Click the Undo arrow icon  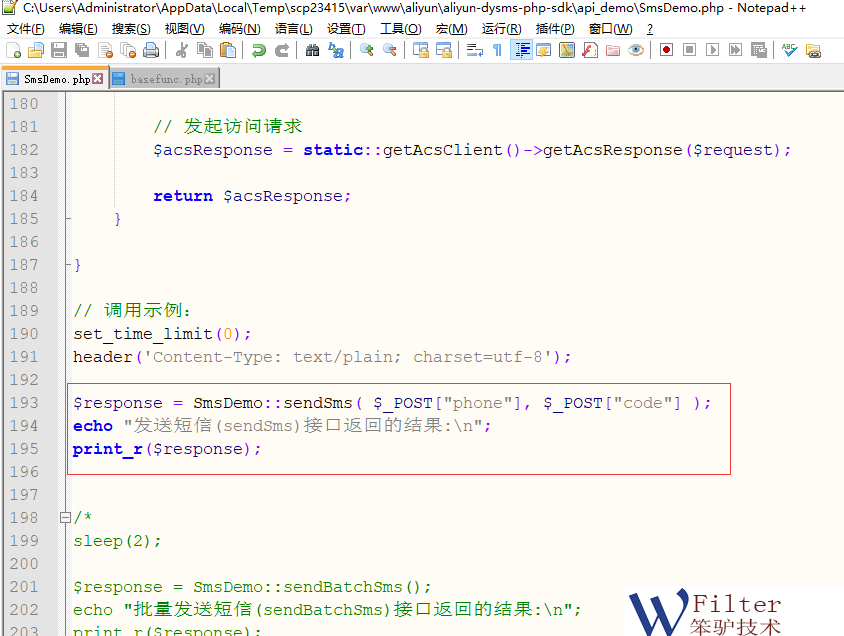259,50
